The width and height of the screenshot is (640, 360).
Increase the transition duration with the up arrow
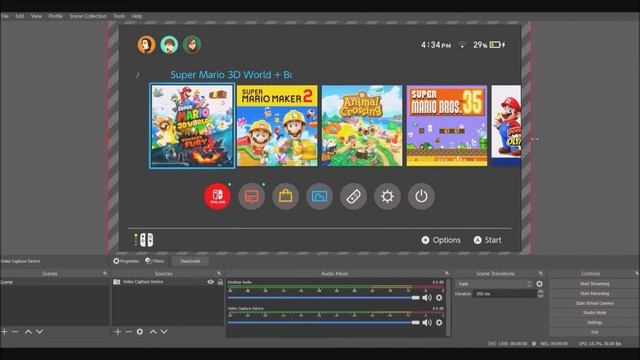(540, 291)
